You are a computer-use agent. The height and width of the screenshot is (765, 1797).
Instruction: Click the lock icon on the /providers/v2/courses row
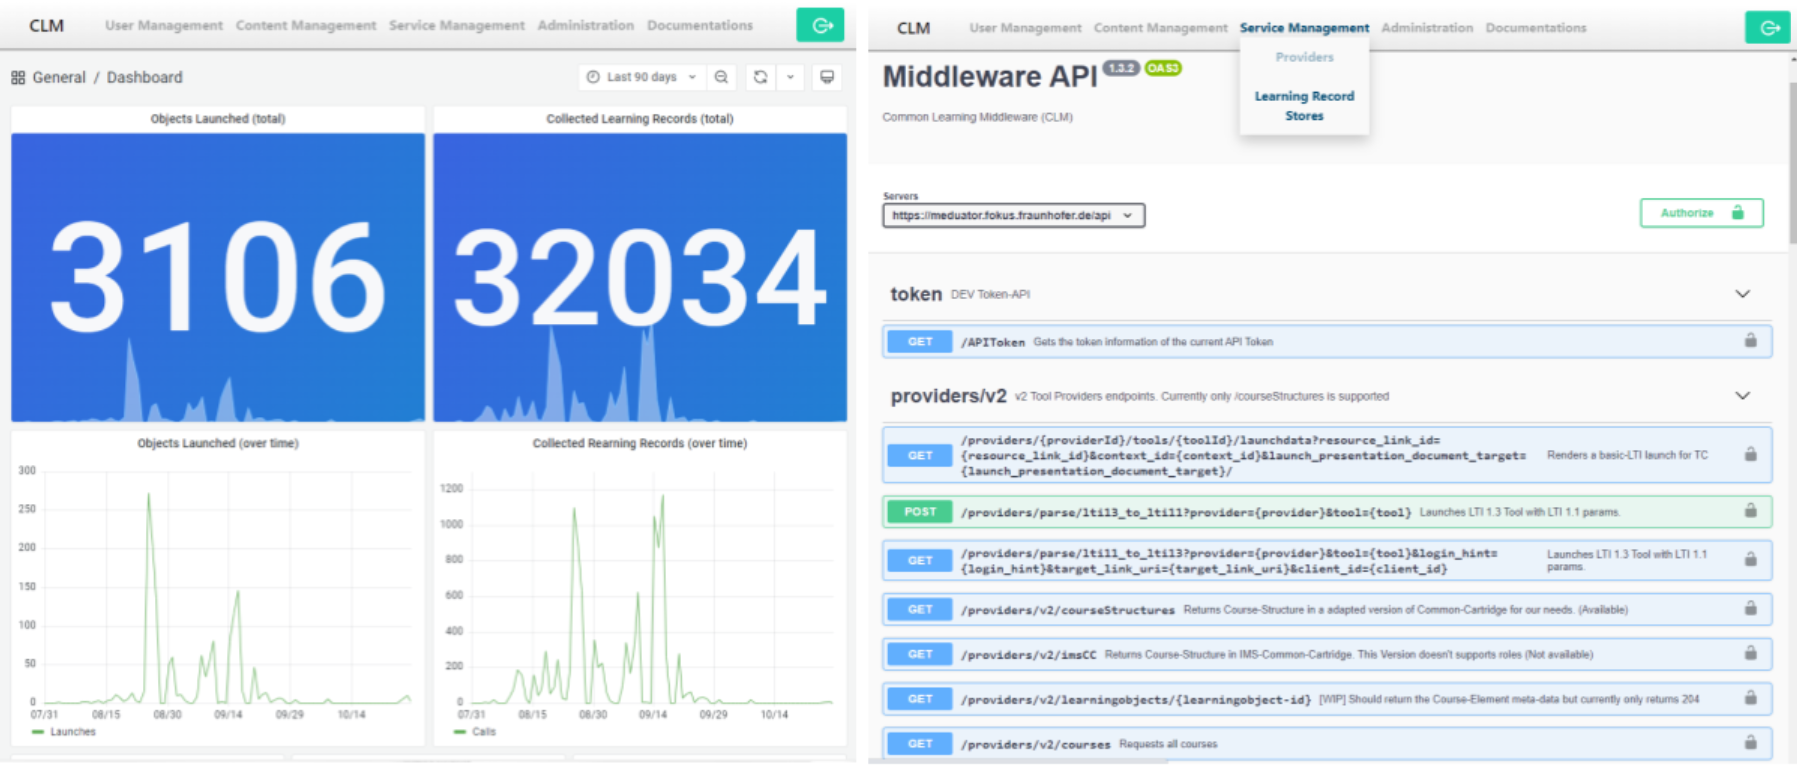tap(1750, 743)
